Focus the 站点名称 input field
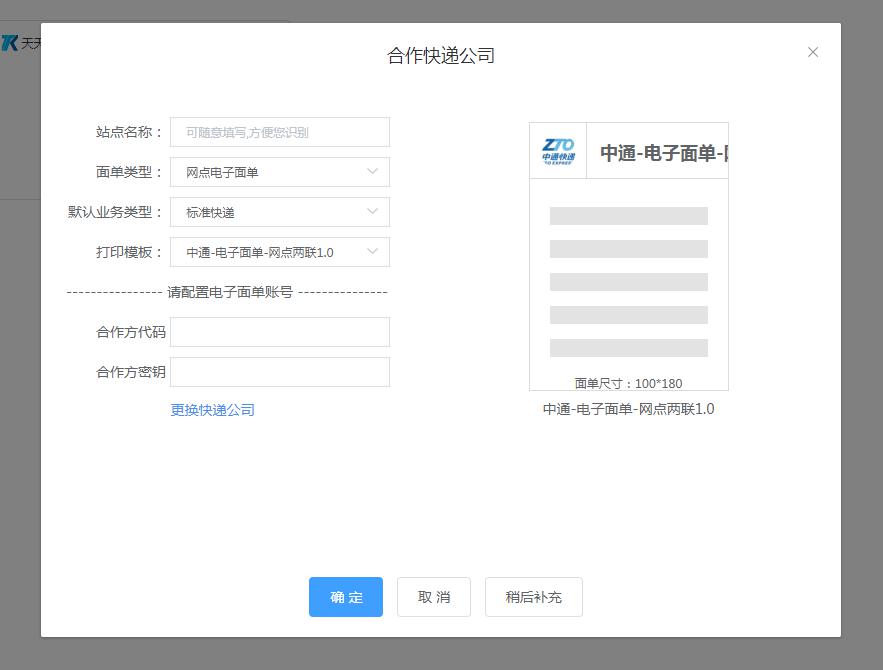 point(280,132)
